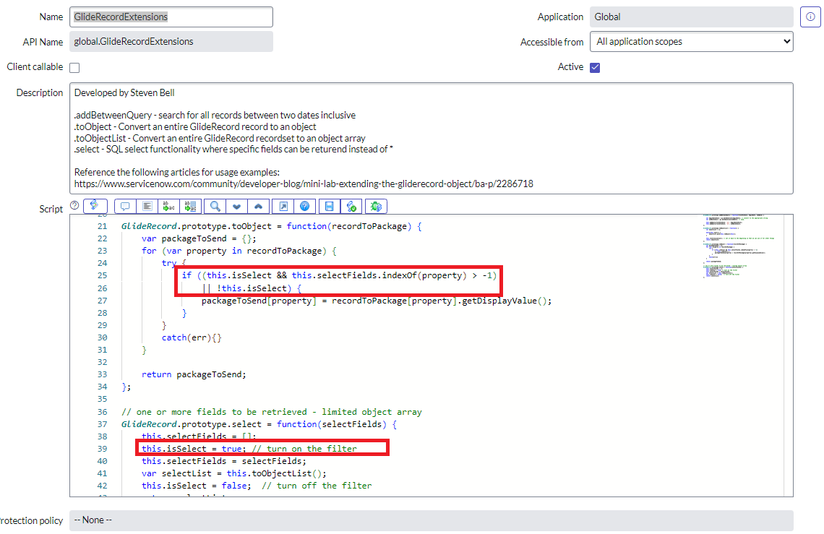
Task: Click the servicenow.com community URL text
Action: pyautogui.click(x=304, y=184)
